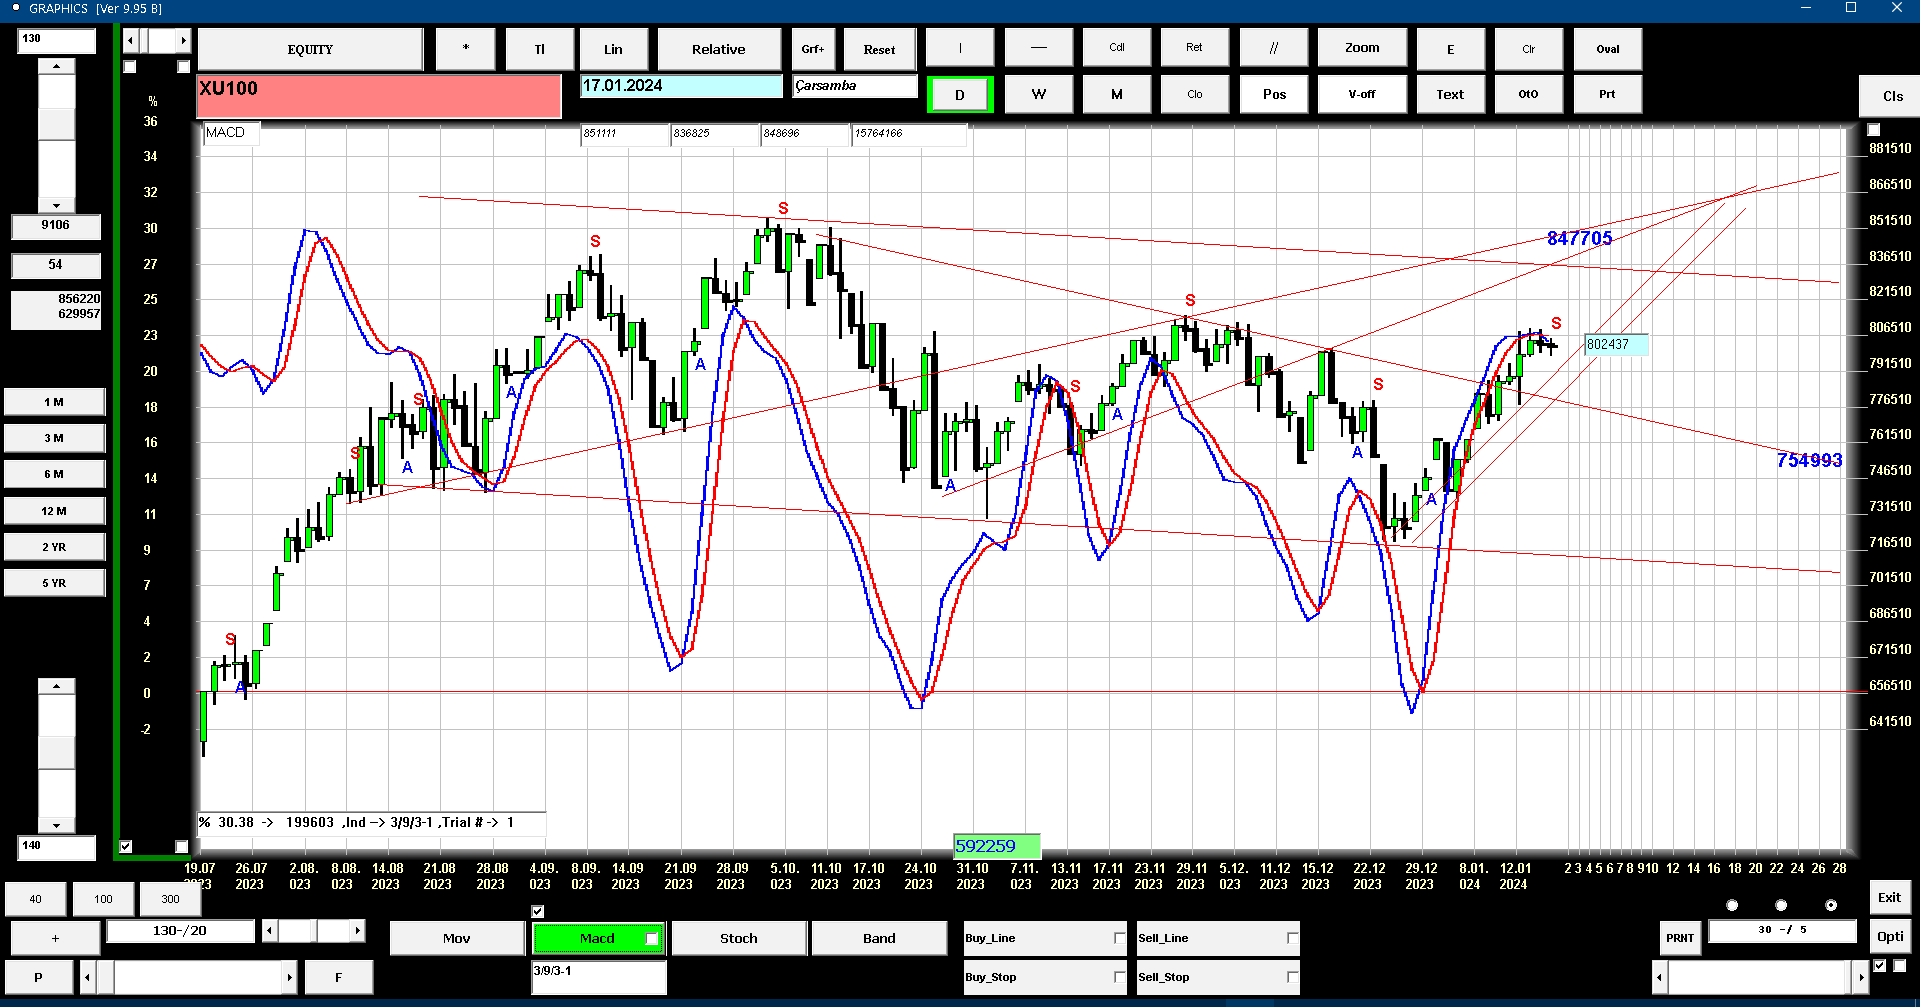Switch to weekly W timeframe

(1039, 94)
